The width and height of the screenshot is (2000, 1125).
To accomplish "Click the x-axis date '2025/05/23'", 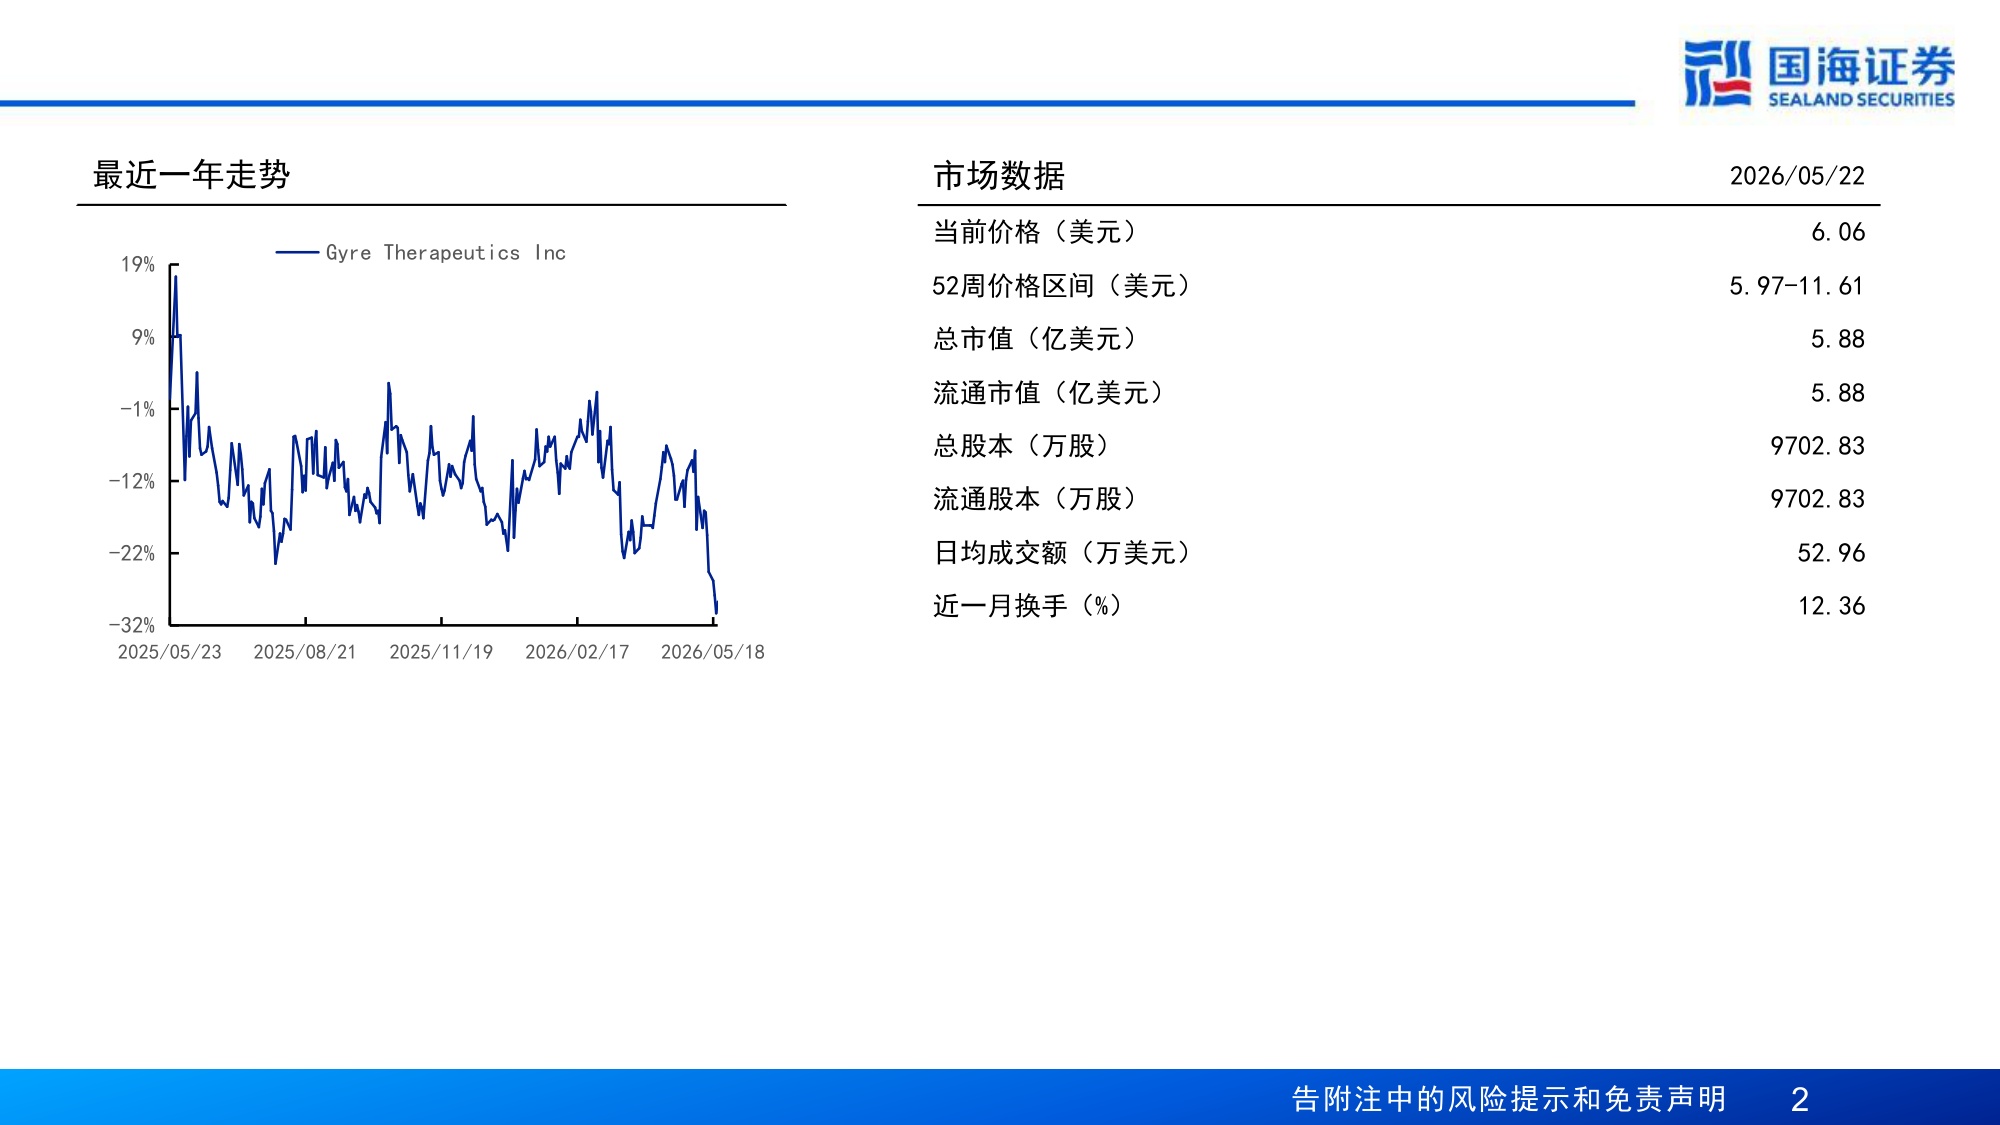I will pyautogui.click(x=170, y=652).
